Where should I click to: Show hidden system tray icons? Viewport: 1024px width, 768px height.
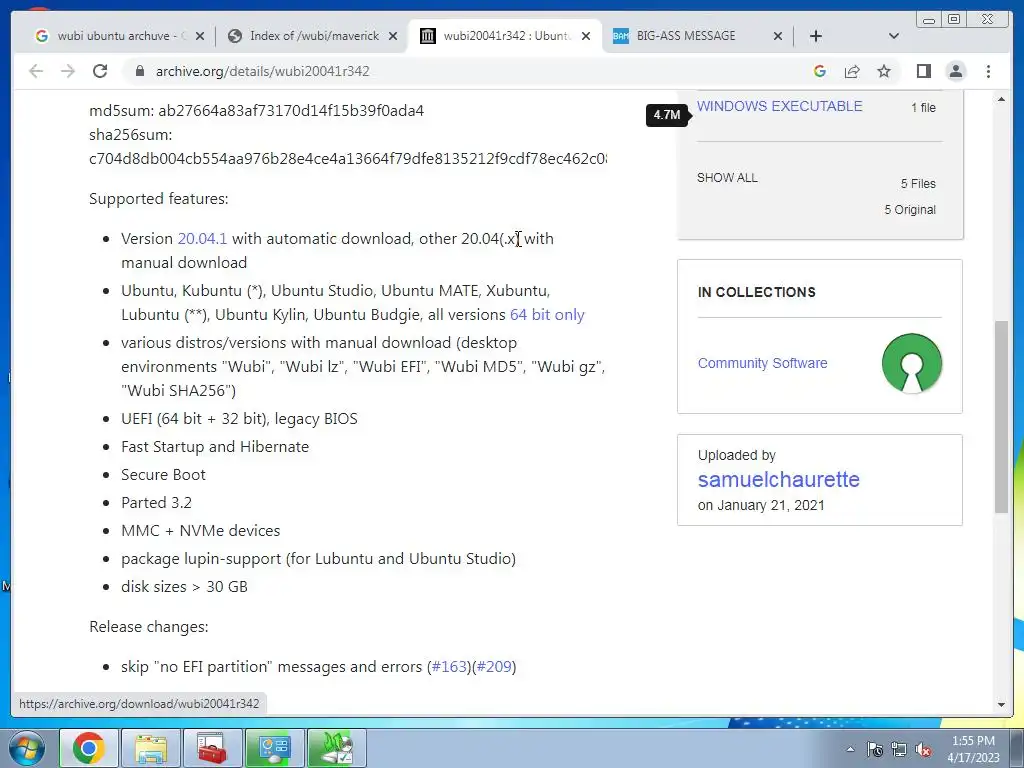click(850, 749)
